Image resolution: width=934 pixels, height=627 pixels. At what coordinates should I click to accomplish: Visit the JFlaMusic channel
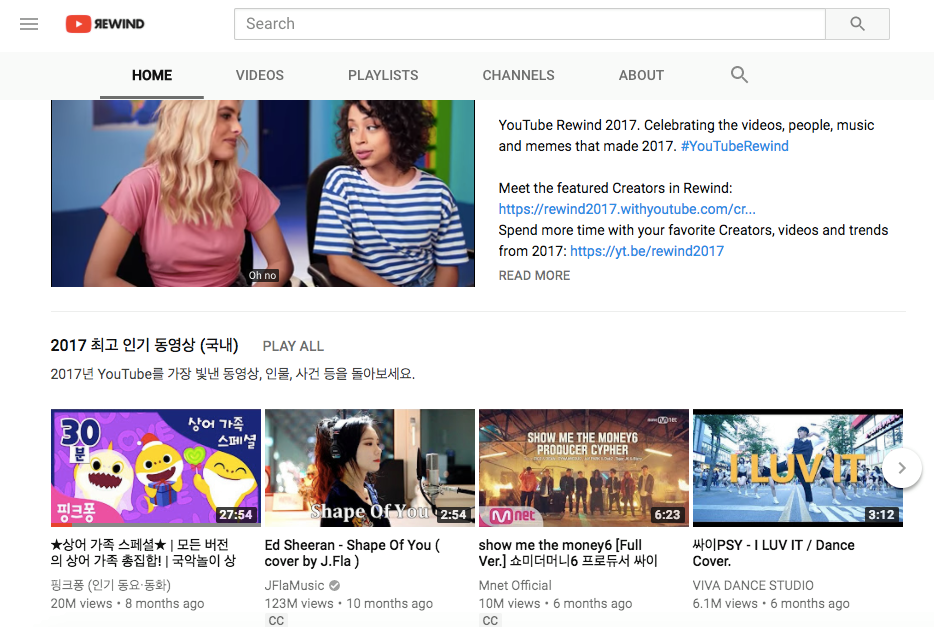coord(294,585)
